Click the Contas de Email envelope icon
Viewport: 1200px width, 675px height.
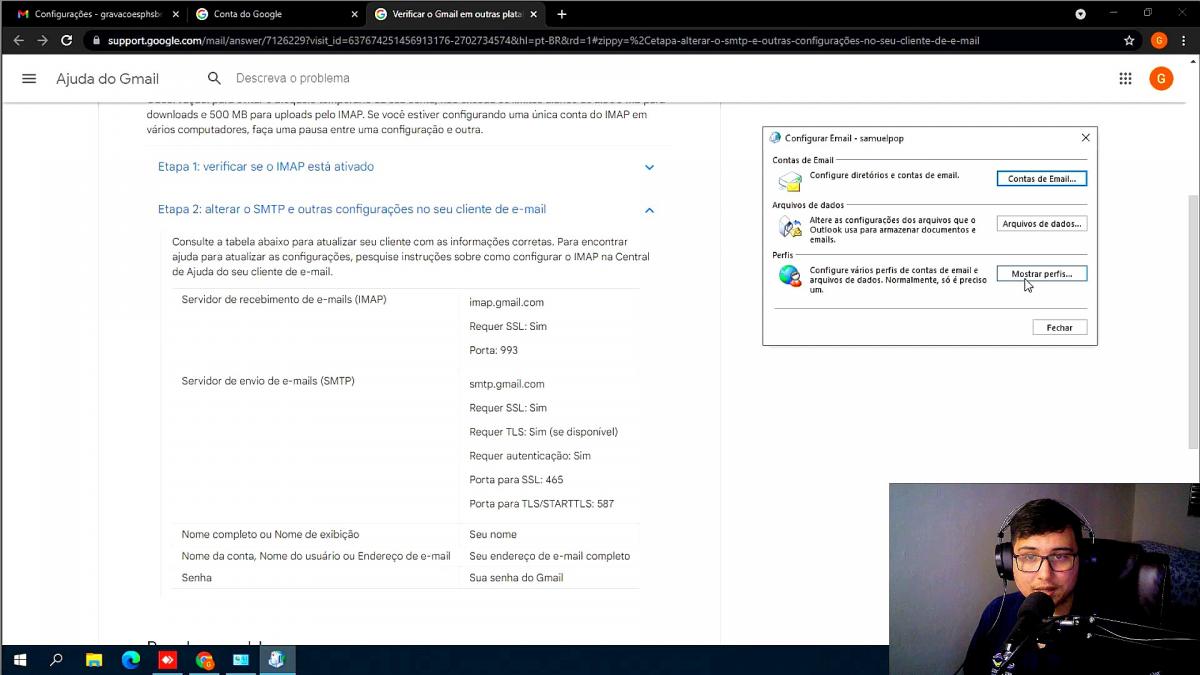click(790, 181)
